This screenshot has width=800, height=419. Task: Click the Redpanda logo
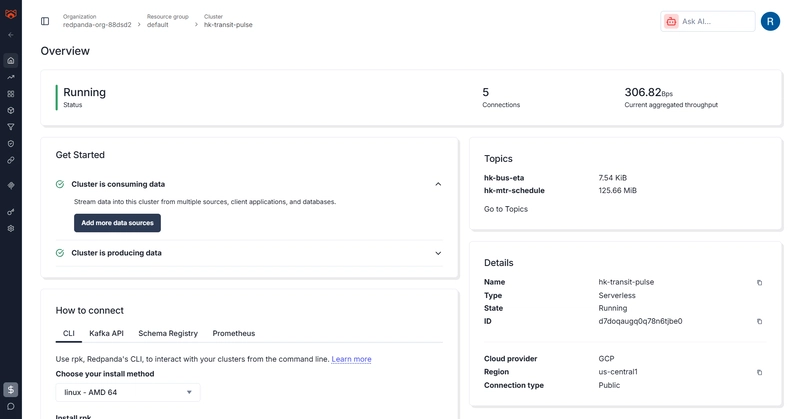pyautogui.click(x=11, y=12)
